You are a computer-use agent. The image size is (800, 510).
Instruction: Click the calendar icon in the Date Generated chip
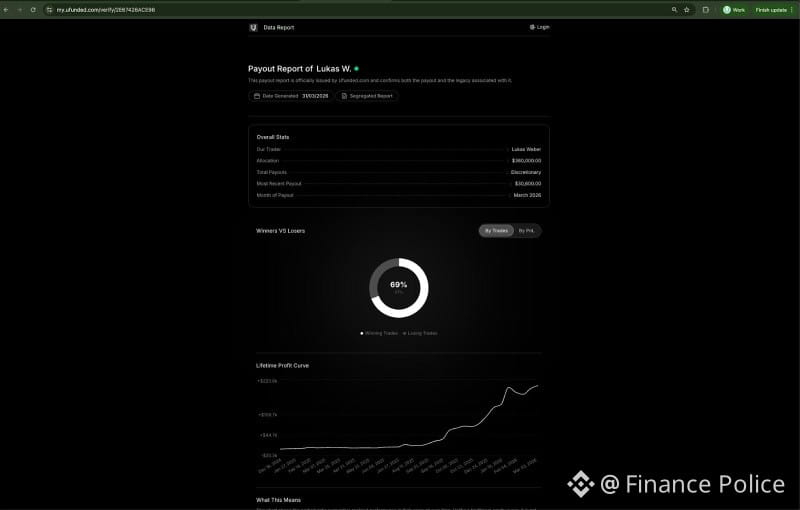click(257, 96)
